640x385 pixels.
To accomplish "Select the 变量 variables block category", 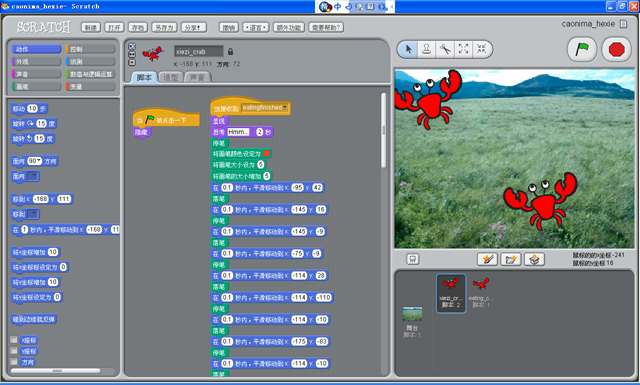I will tap(91, 87).
